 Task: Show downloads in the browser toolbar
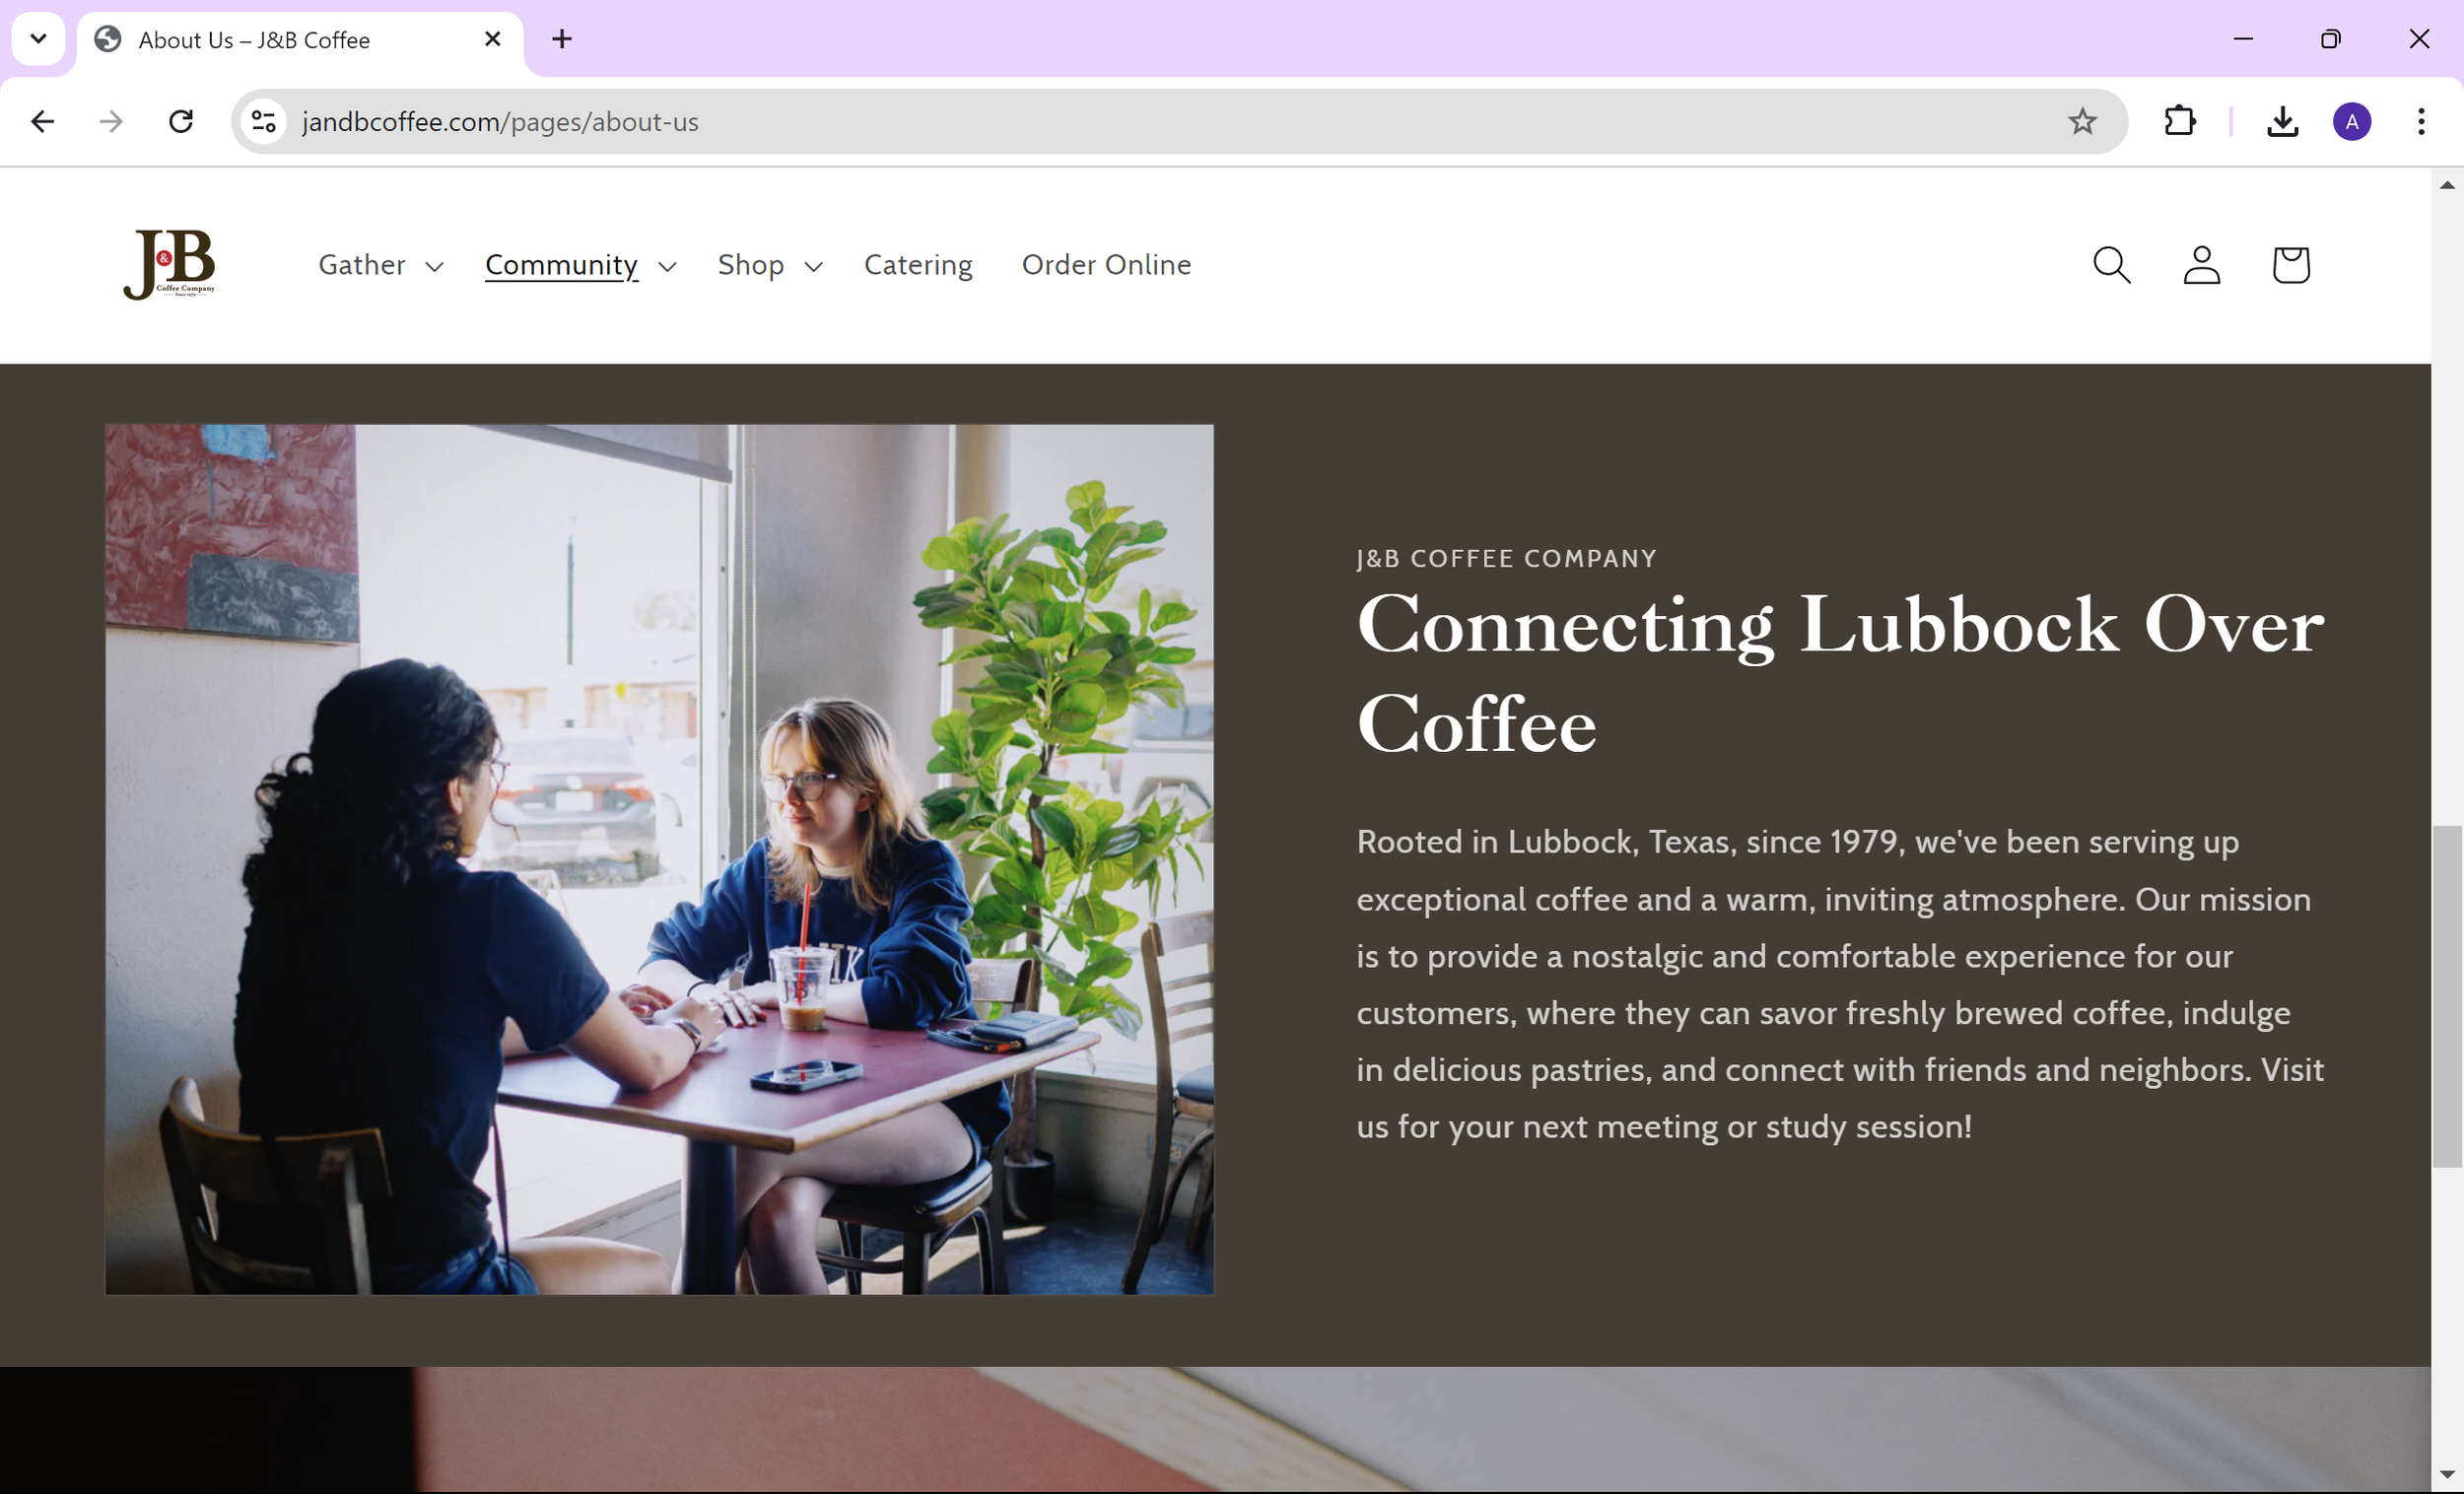click(x=2282, y=122)
